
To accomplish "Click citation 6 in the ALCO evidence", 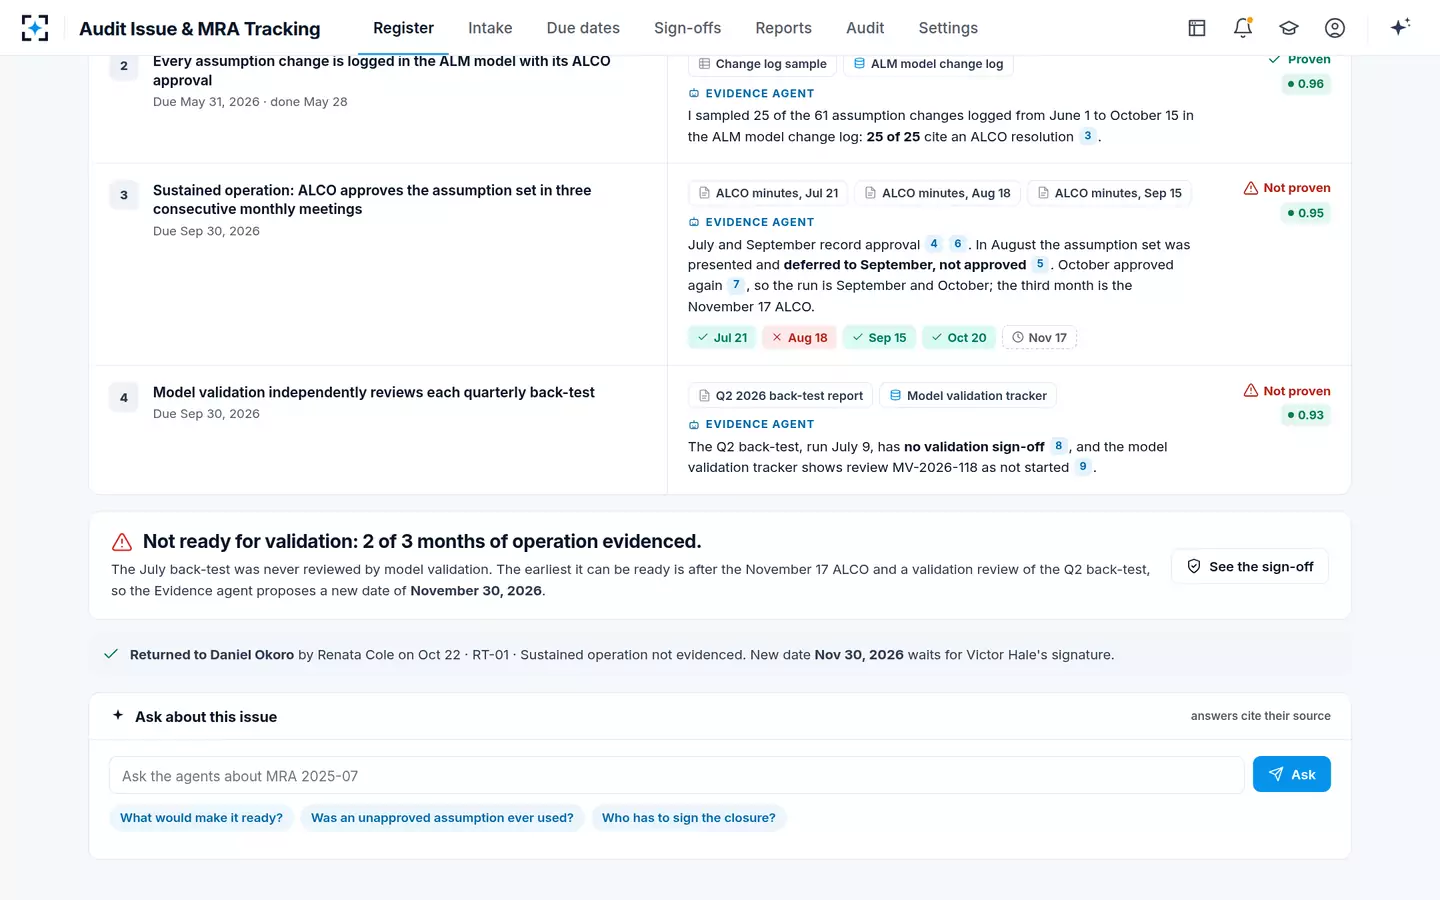I will [957, 244].
